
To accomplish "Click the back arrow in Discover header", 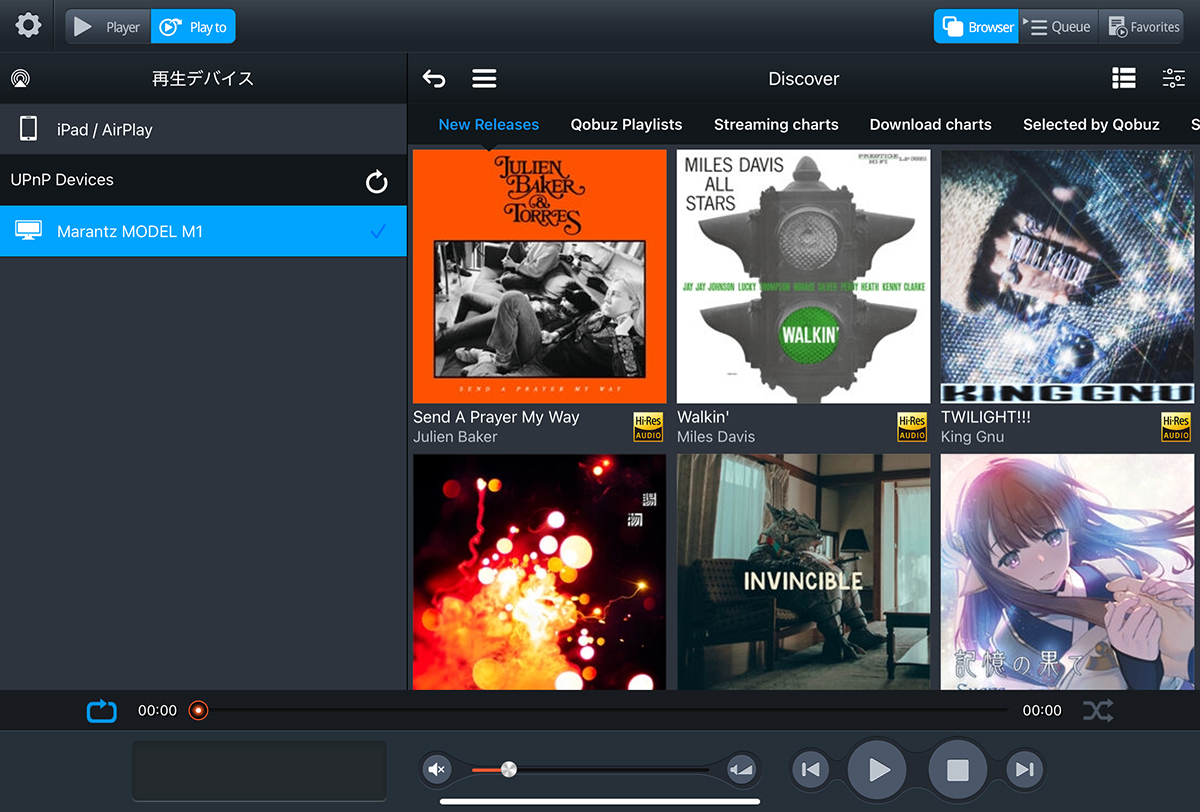I will [x=434, y=79].
